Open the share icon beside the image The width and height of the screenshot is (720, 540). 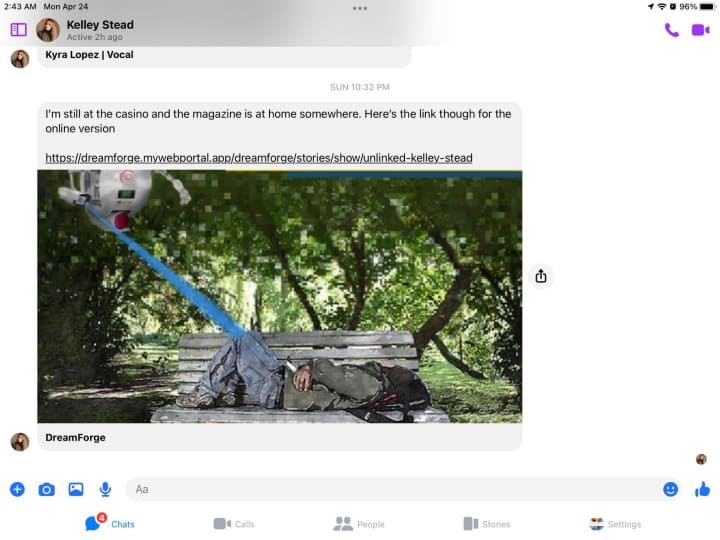pyautogui.click(x=541, y=276)
